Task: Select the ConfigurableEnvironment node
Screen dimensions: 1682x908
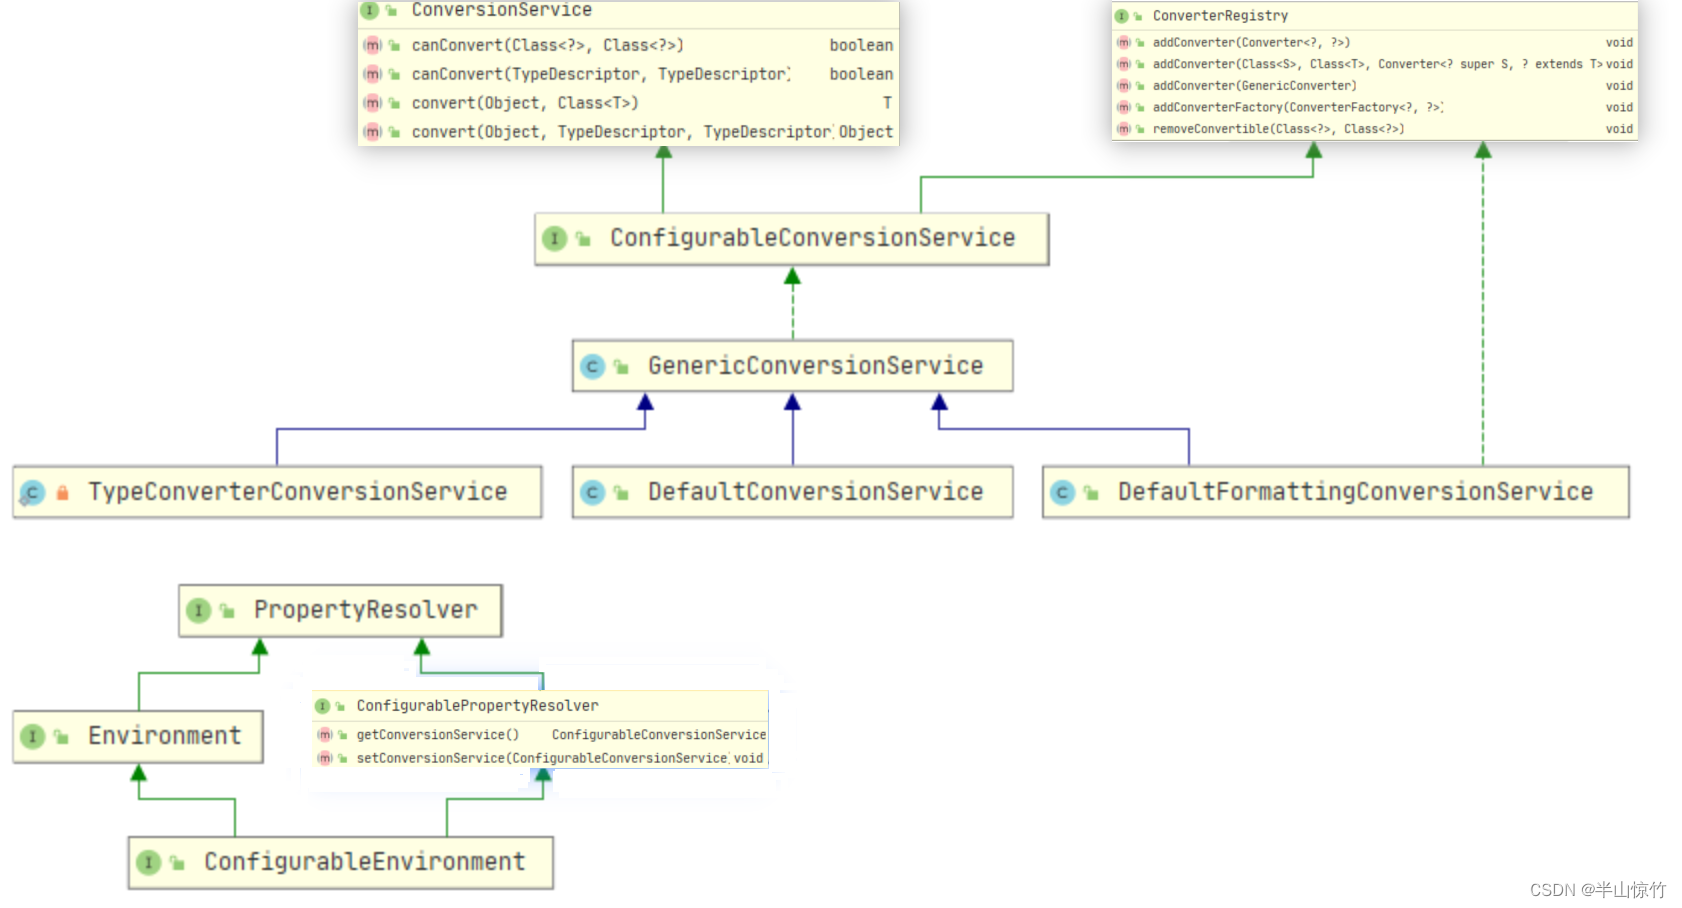Action: [340, 863]
